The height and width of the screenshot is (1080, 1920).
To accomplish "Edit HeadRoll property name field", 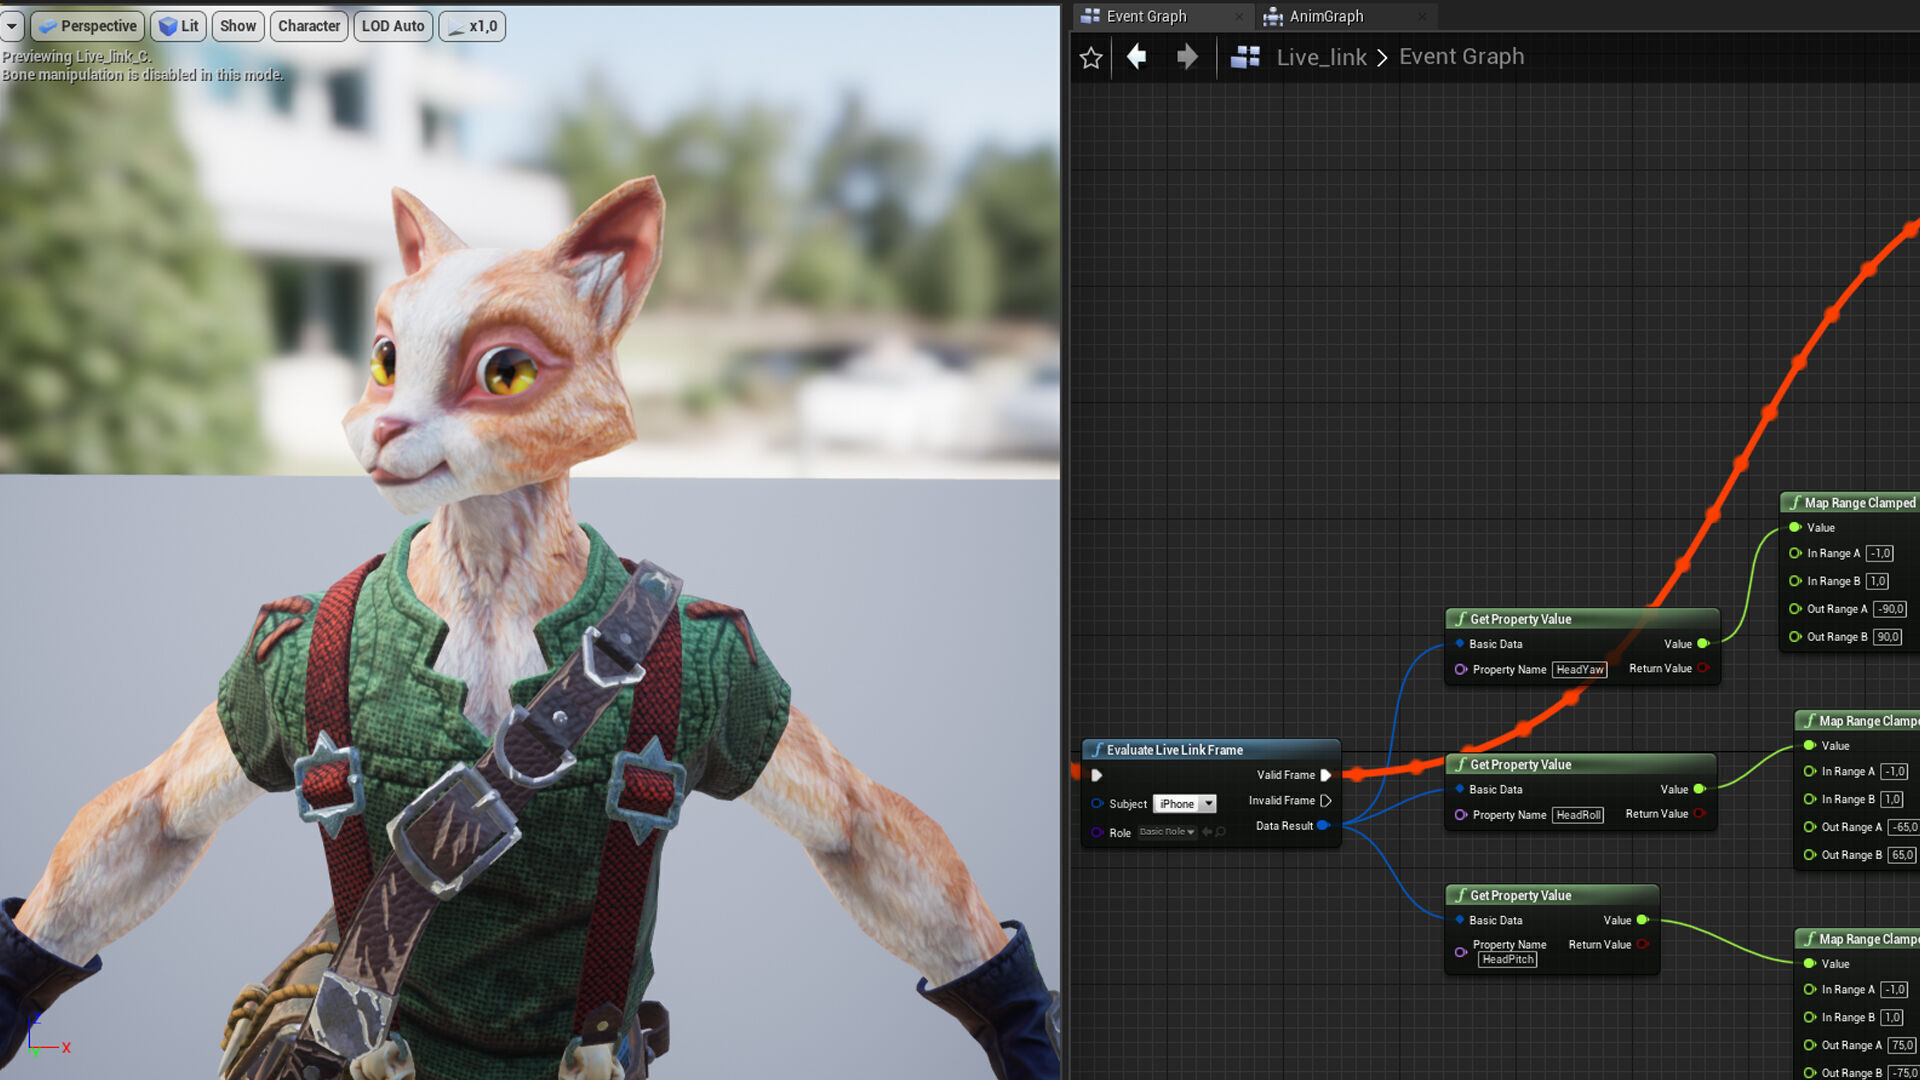I will click(1578, 815).
